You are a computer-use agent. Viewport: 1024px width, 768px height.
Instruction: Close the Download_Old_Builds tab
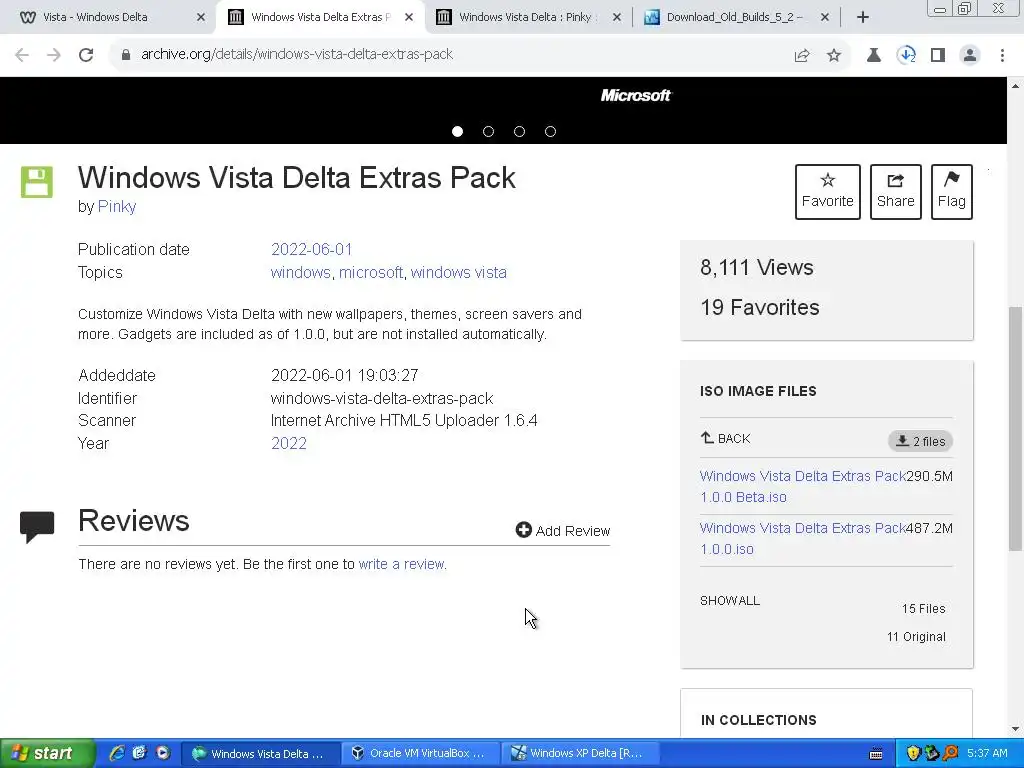[824, 18]
